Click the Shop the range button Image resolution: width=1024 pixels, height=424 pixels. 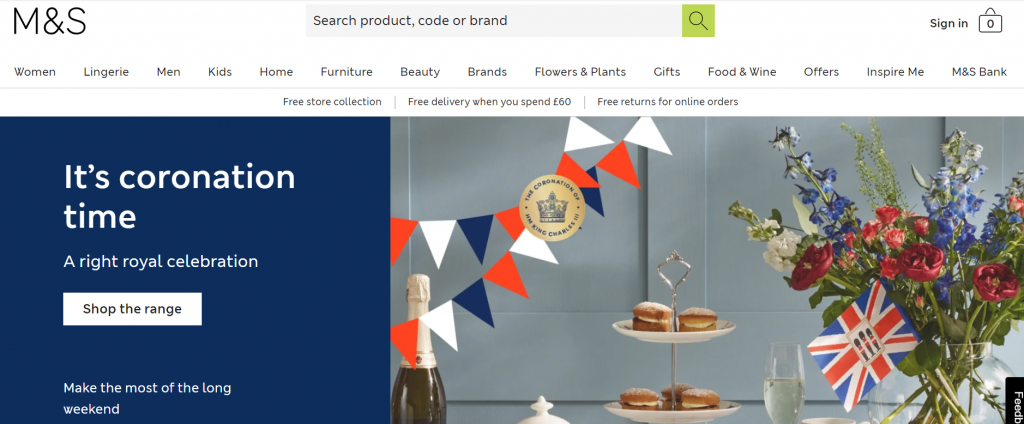click(133, 309)
